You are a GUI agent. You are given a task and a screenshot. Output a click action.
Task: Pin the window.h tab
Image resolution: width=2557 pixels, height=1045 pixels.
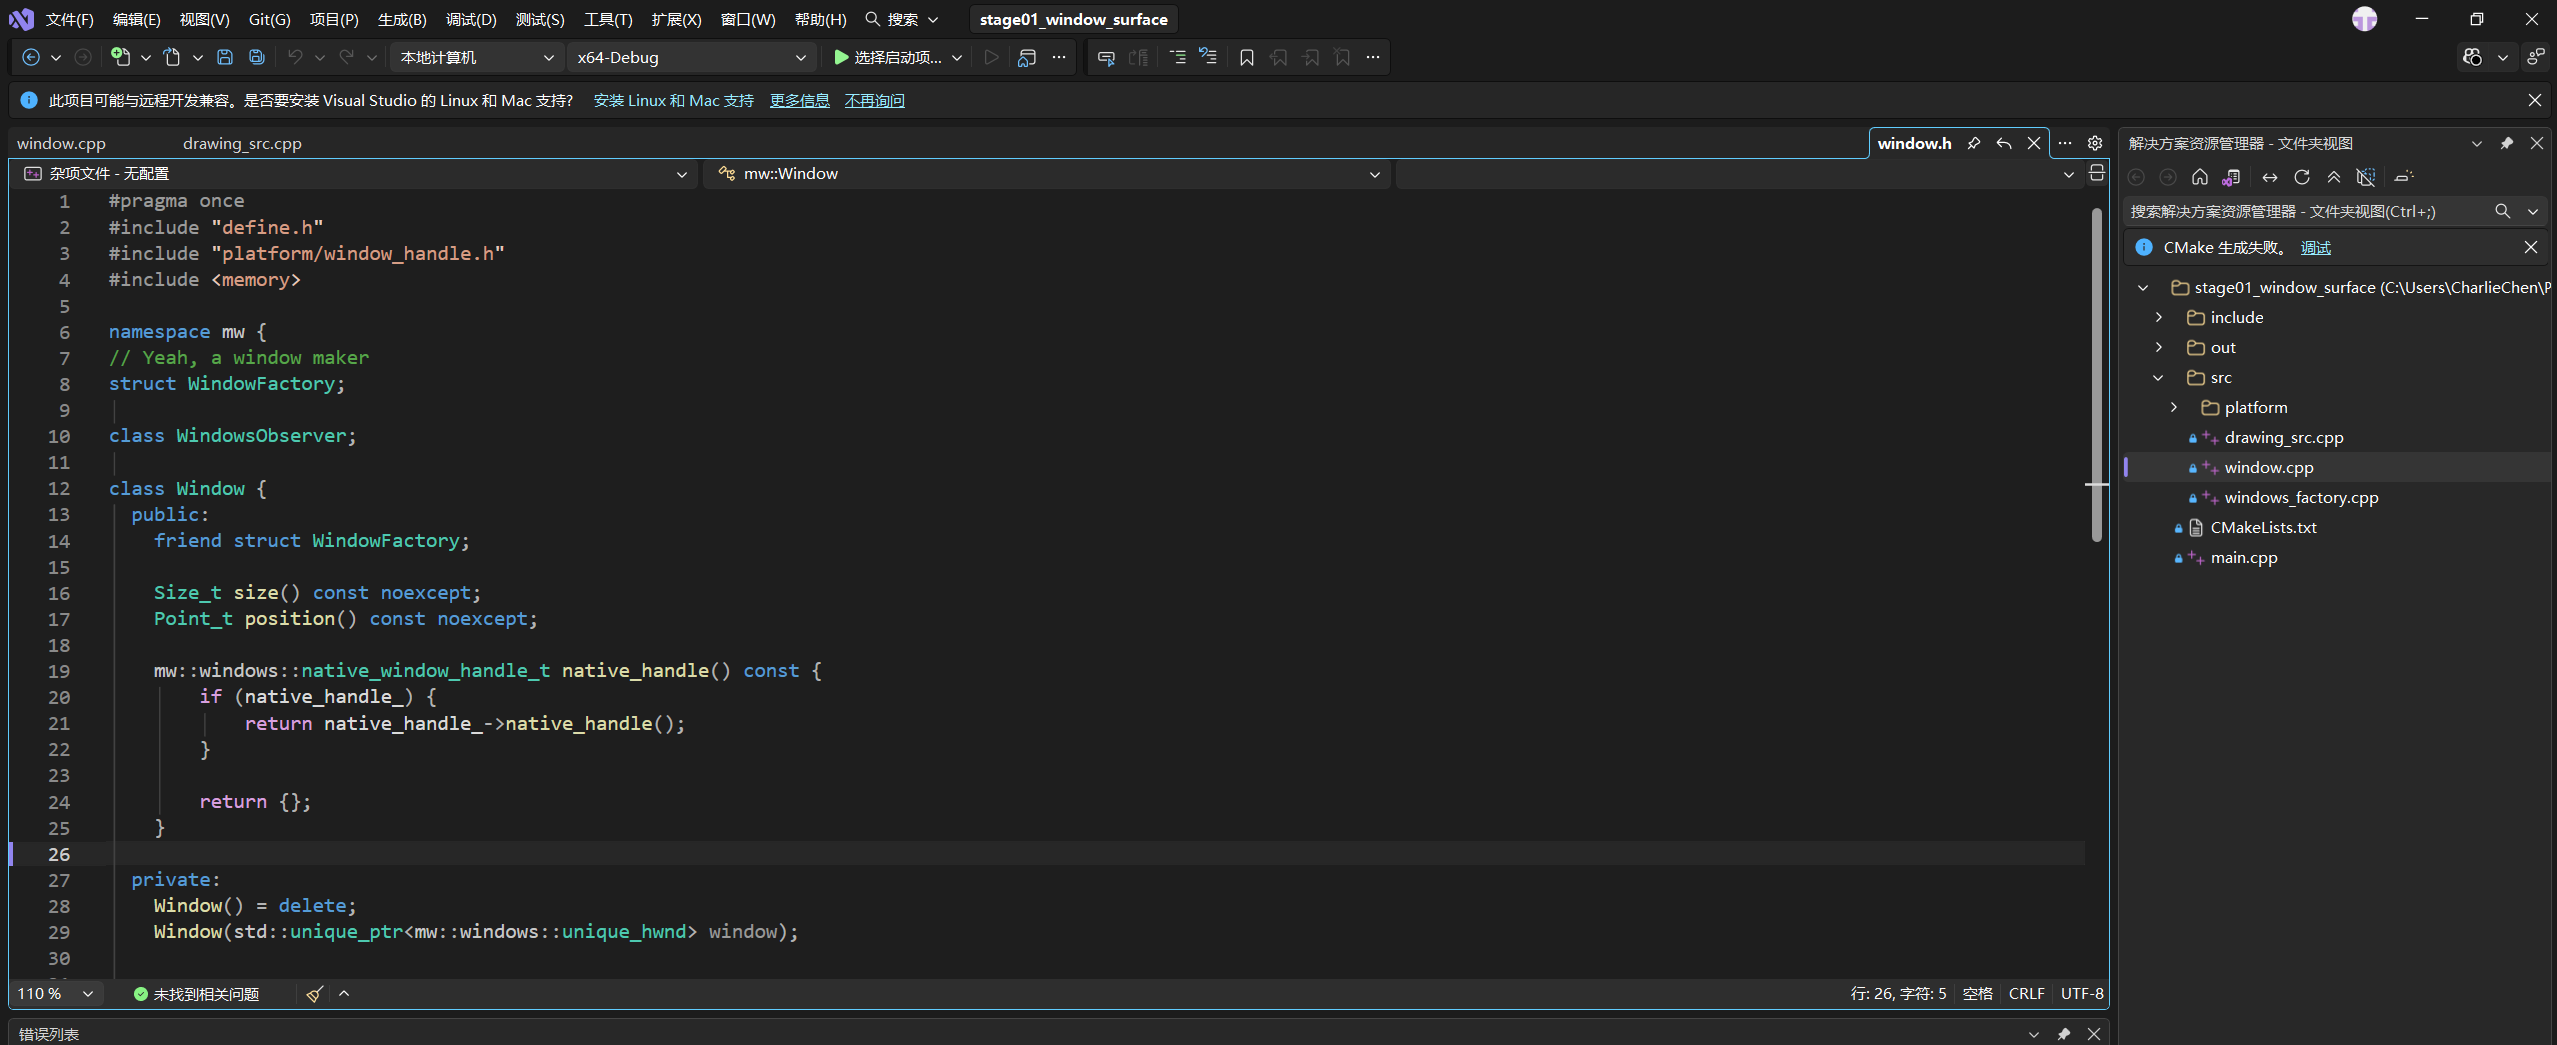1973,143
